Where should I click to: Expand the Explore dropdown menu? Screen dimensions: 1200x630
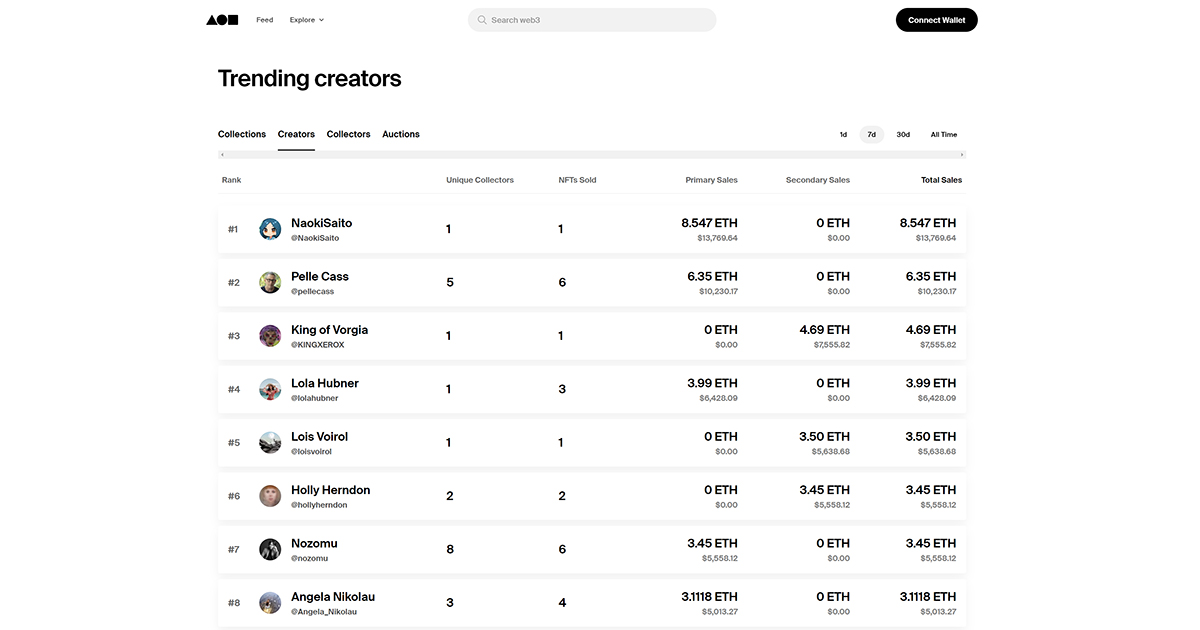click(307, 20)
